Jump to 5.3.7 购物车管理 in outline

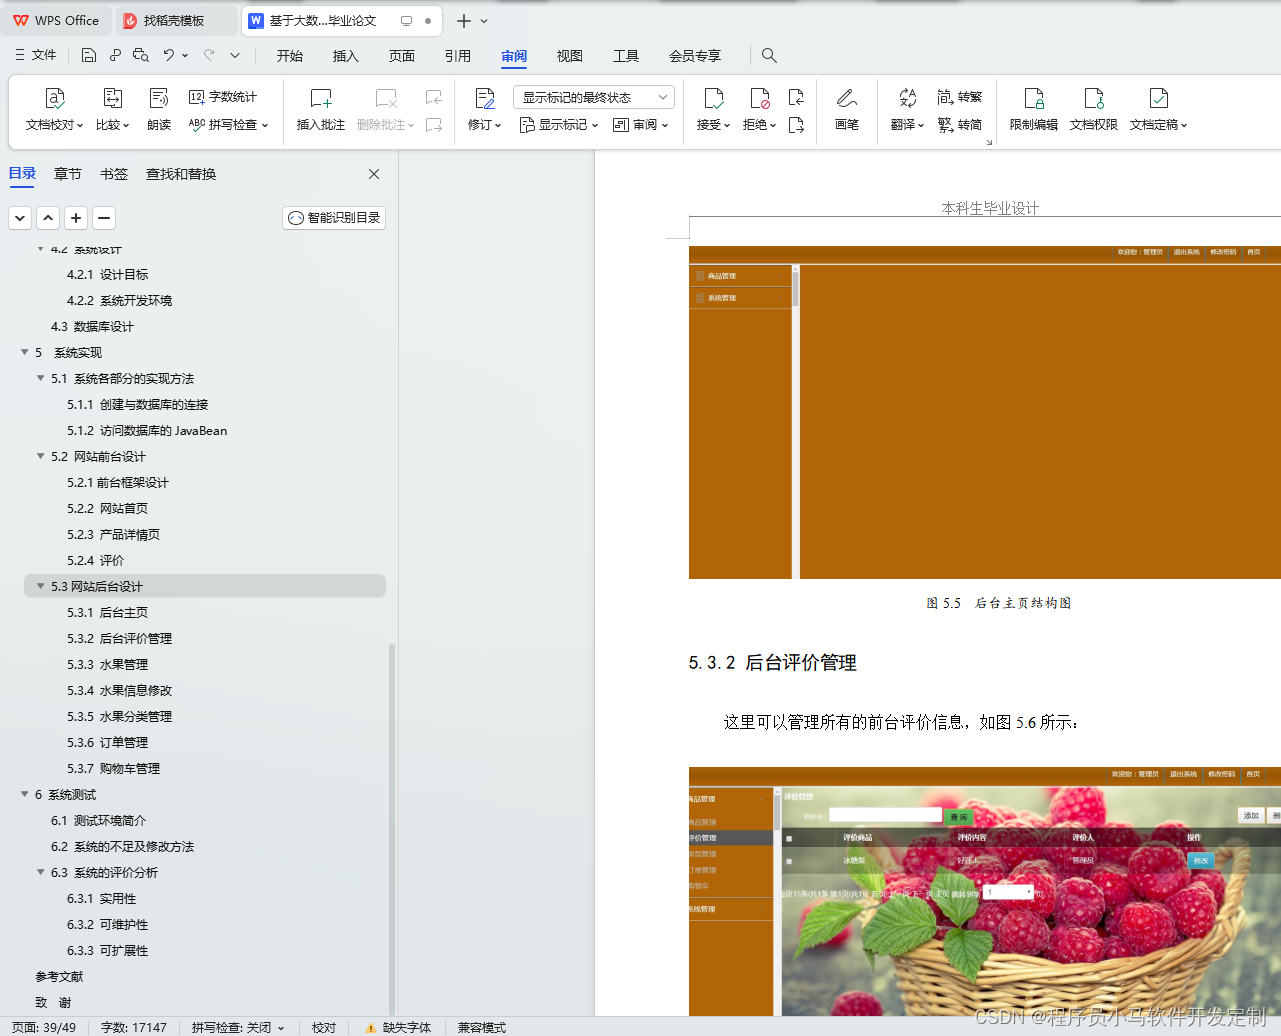pyautogui.click(x=114, y=768)
